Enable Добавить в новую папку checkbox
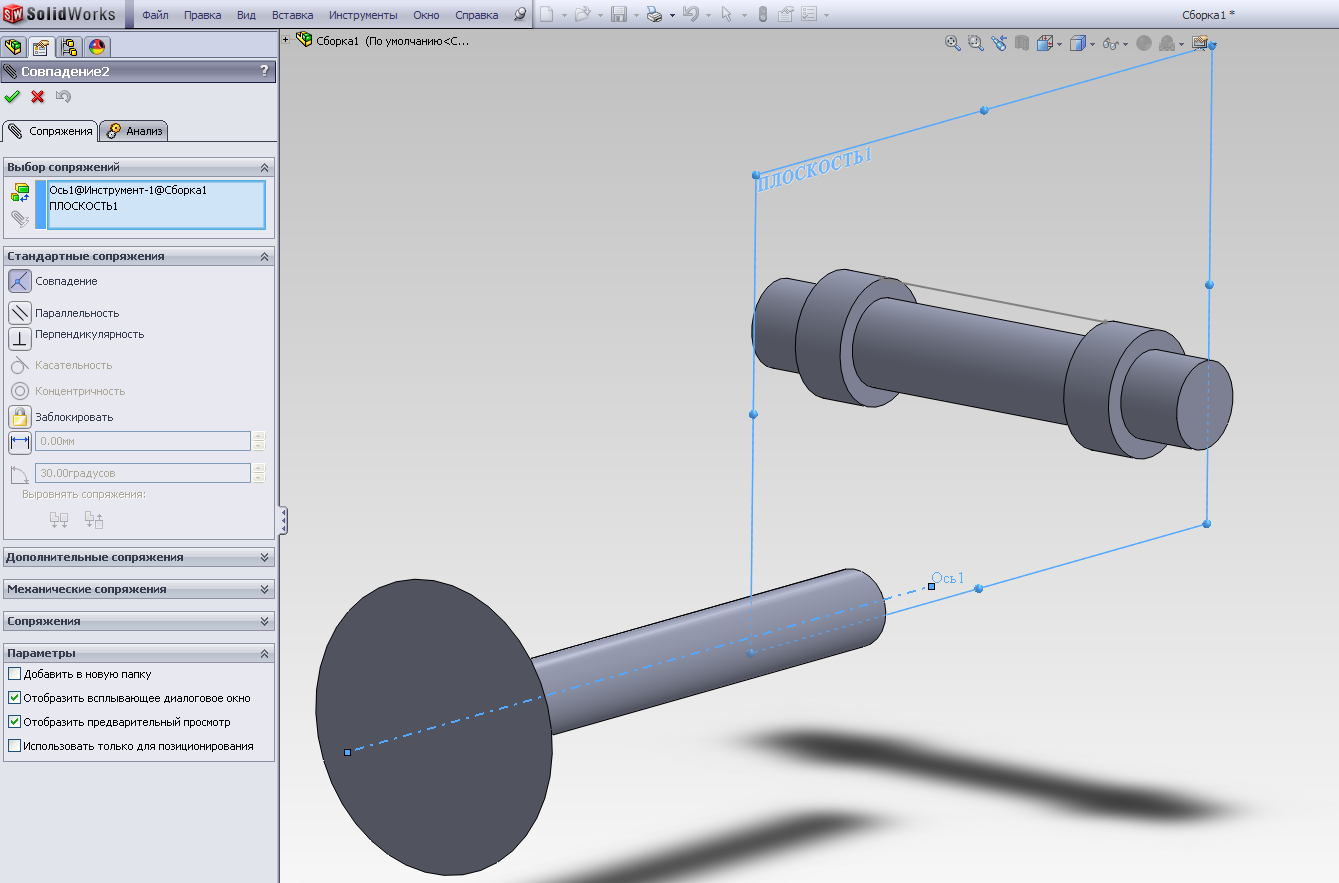Viewport: 1339px width, 883px height. click(14, 674)
